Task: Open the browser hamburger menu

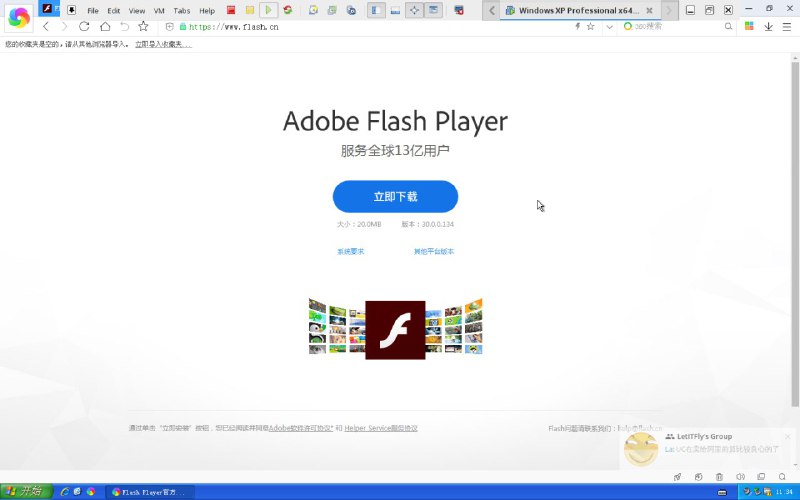Action: [787, 27]
